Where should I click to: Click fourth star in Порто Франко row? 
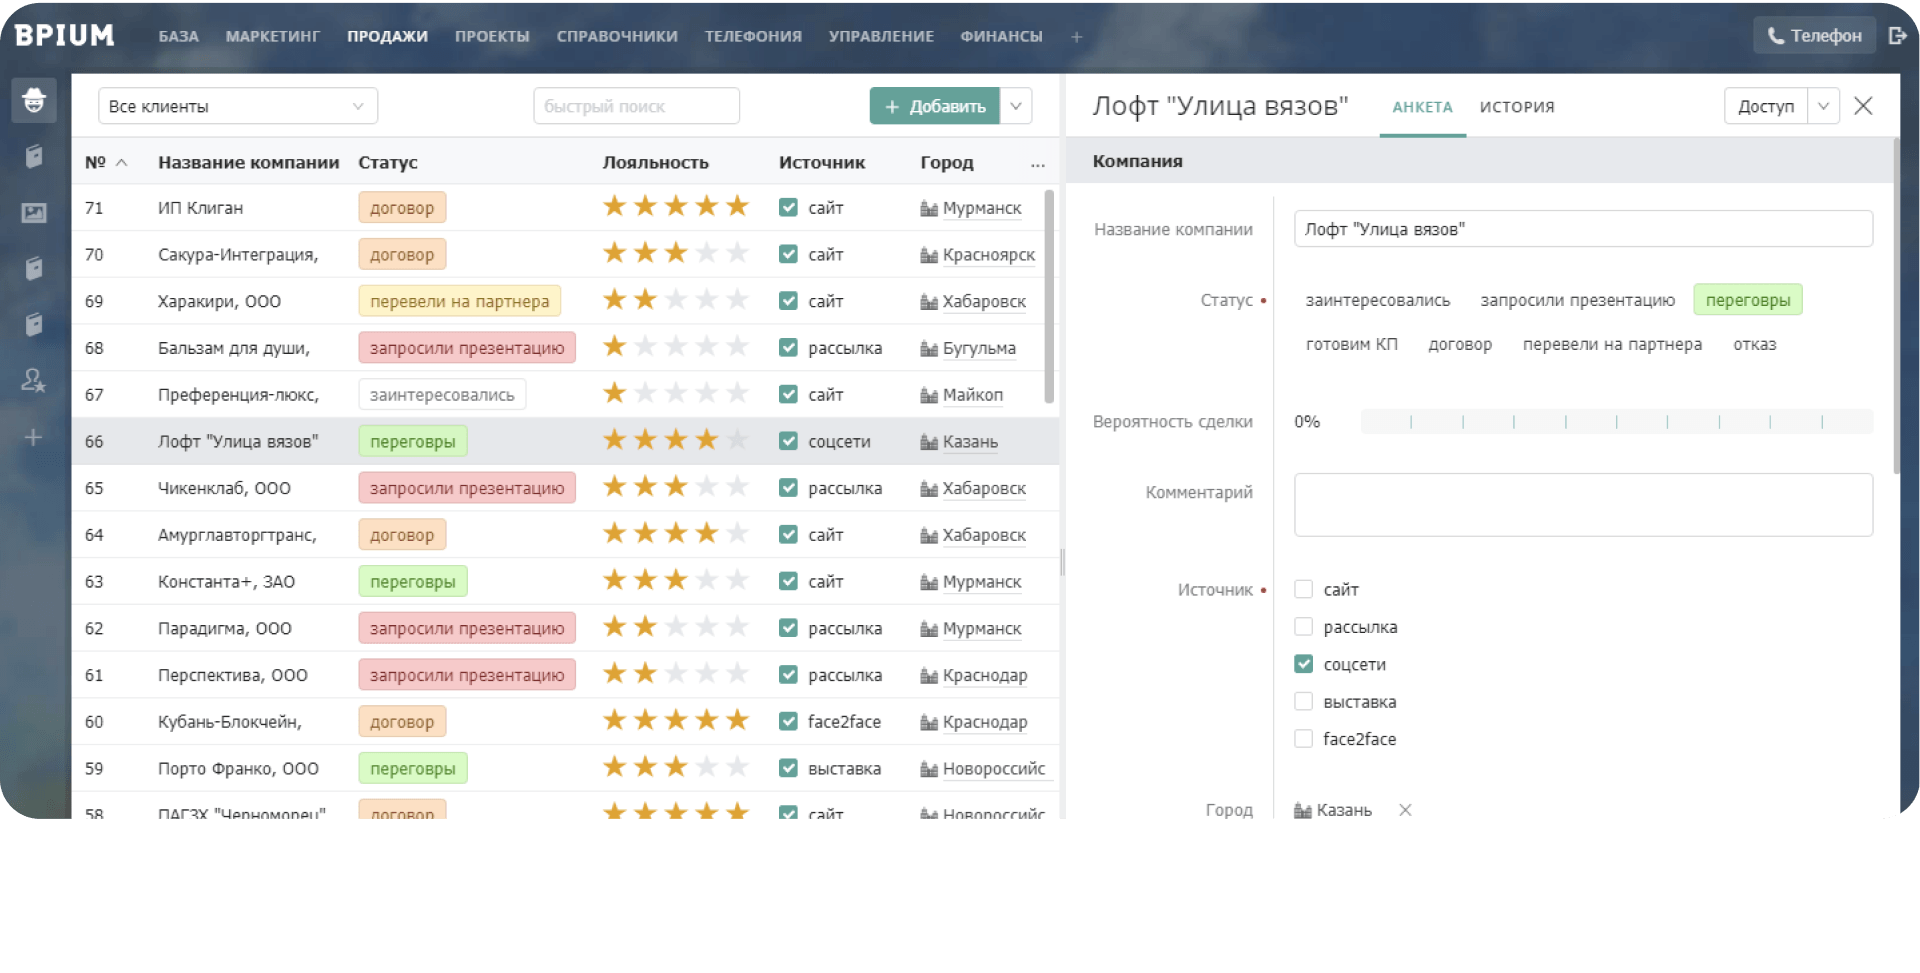click(x=707, y=766)
